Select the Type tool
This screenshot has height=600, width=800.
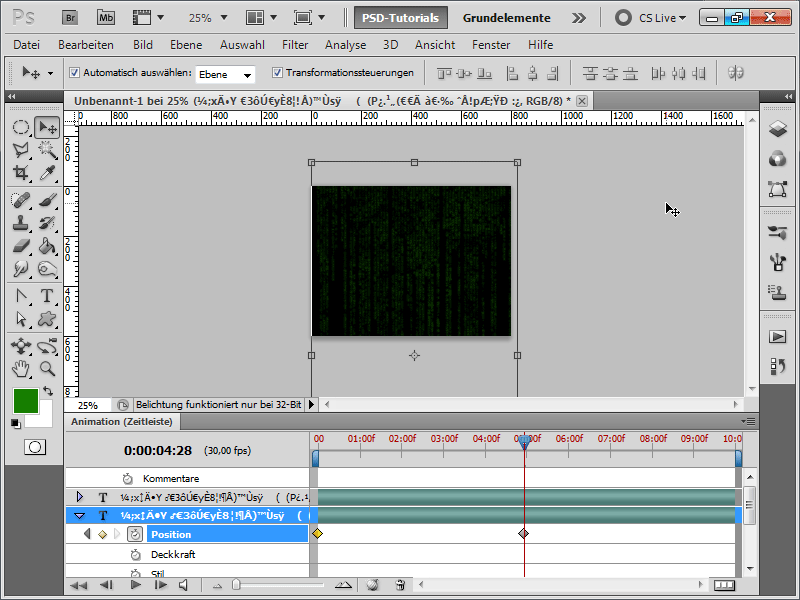tap(47, 296)
